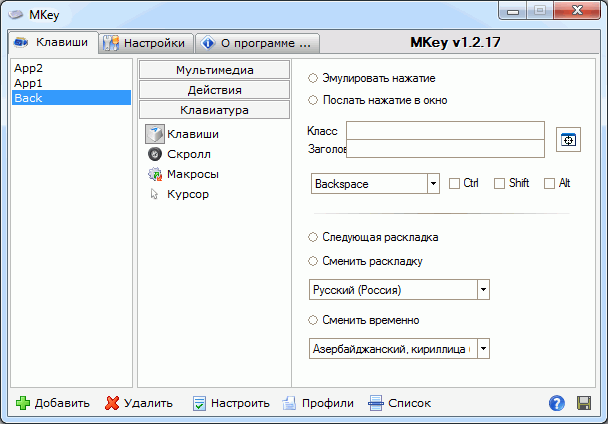Click the green plus Добавить icon

(x=23, y=403)
